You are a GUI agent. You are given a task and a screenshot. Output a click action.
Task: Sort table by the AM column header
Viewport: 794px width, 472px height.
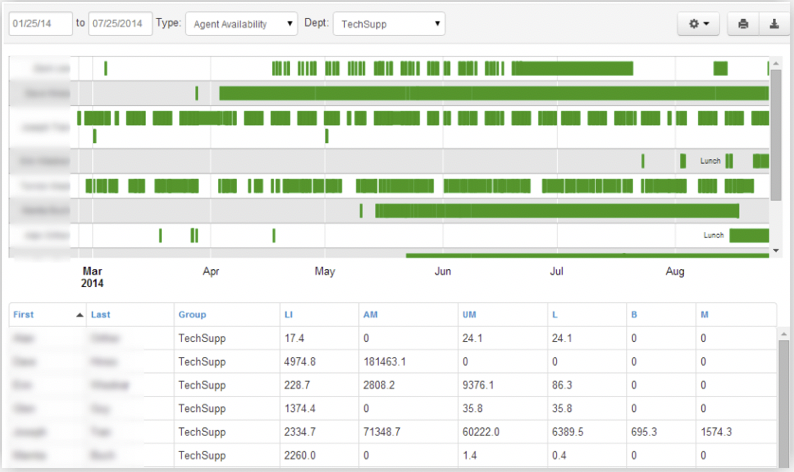coord(370,314)
